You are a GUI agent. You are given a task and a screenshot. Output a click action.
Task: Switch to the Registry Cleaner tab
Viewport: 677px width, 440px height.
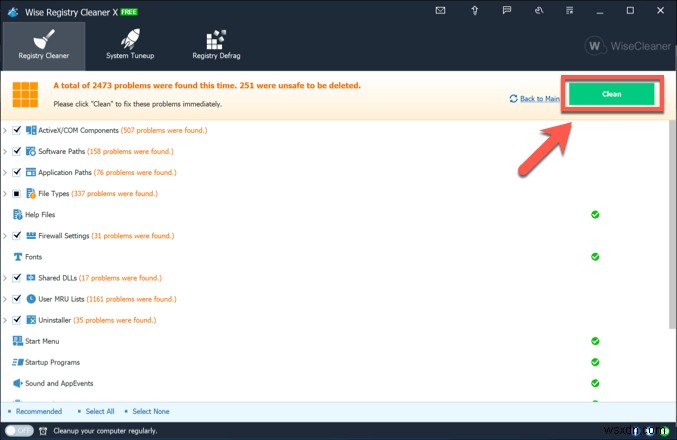point(44,46)
